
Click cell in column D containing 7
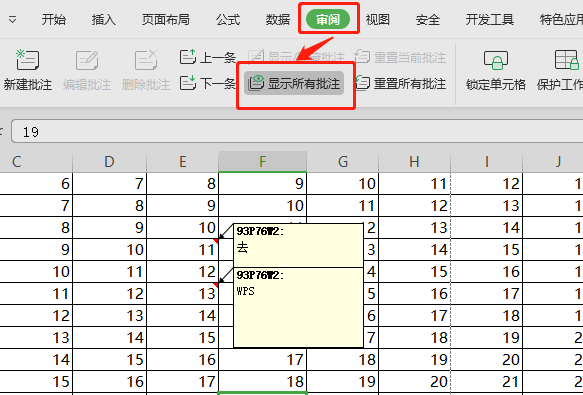coord(109,184)
